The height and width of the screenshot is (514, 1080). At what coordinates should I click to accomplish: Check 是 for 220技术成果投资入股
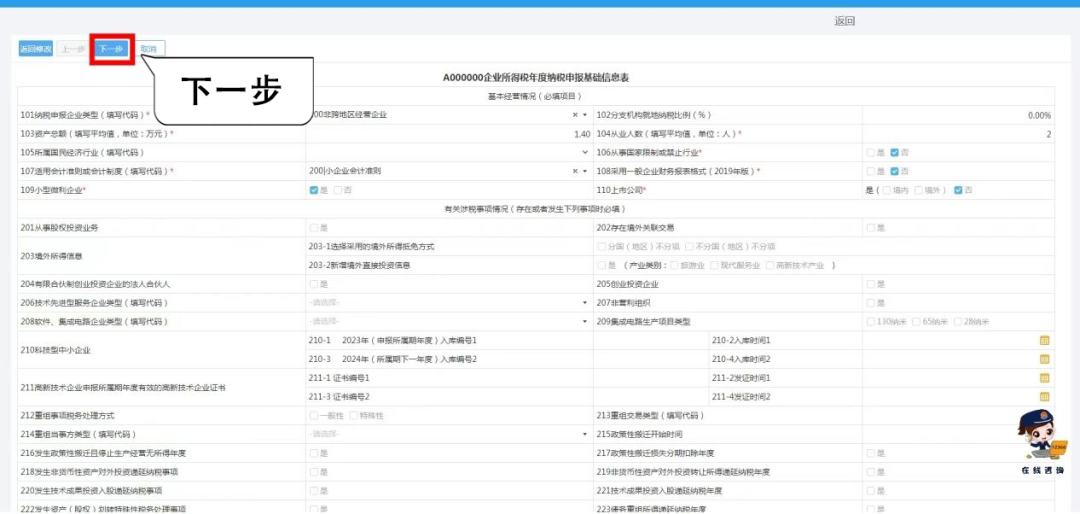[x=314, y=491]
